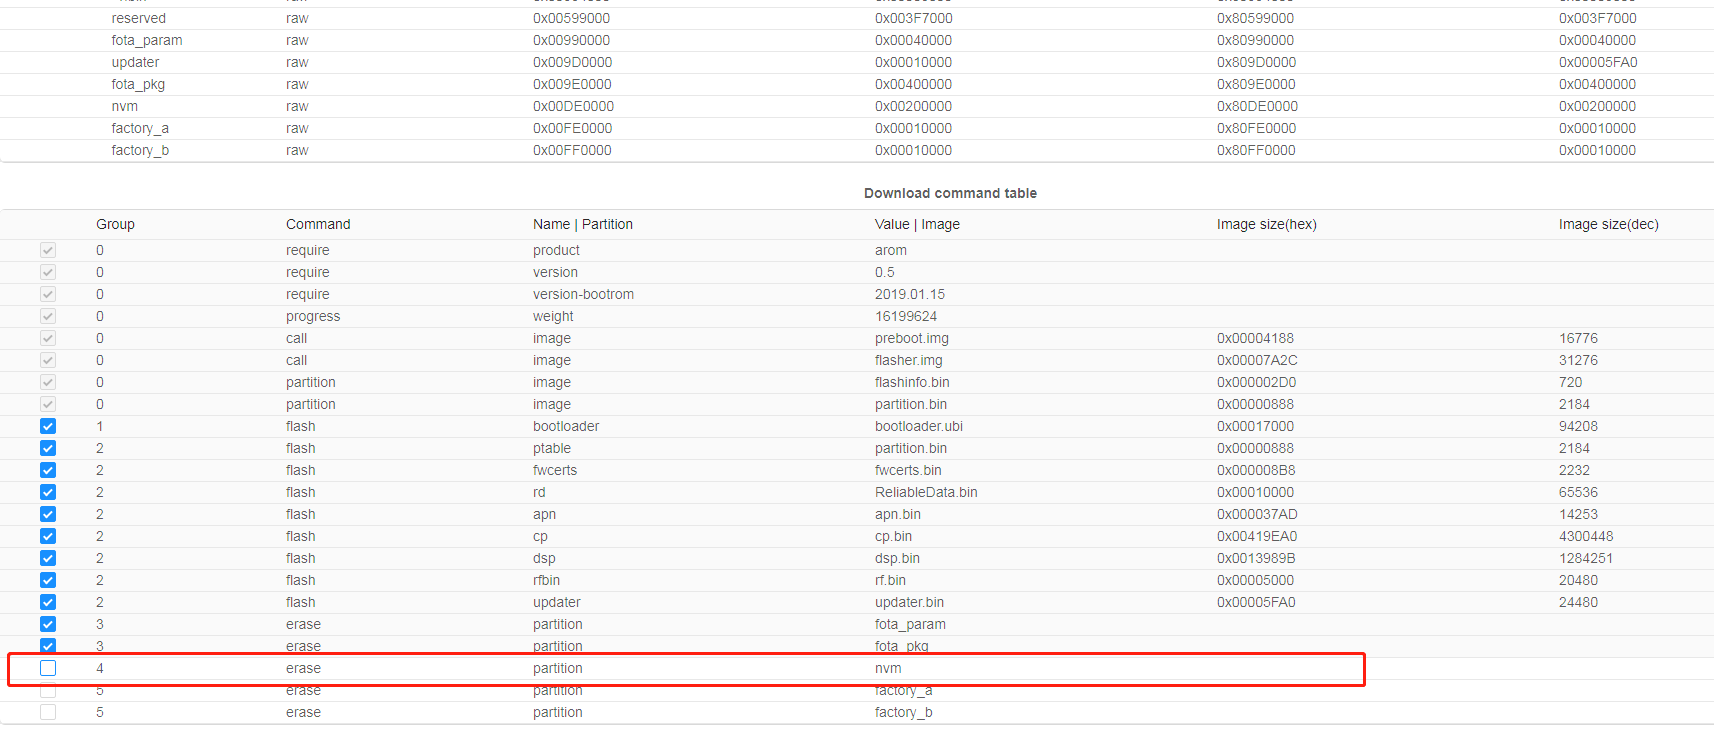This screenshot has height=741, width=1714.
Task: Uncheck the erase fota_param row checkbox
Action: (x=48, y=624)
